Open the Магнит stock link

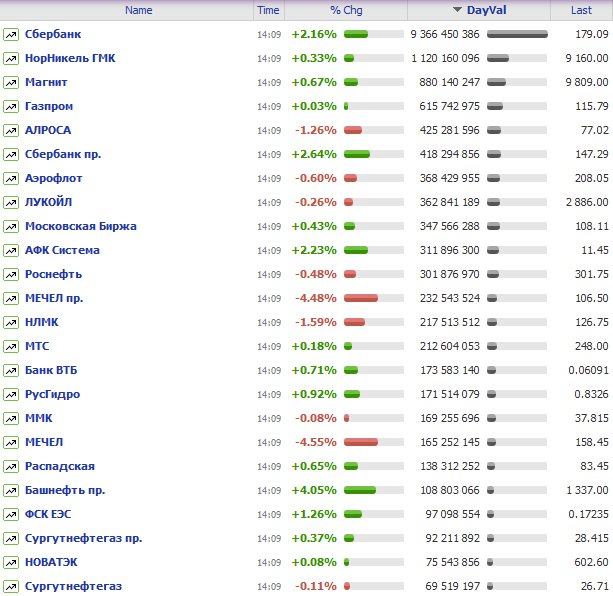(x=48, y=82)
